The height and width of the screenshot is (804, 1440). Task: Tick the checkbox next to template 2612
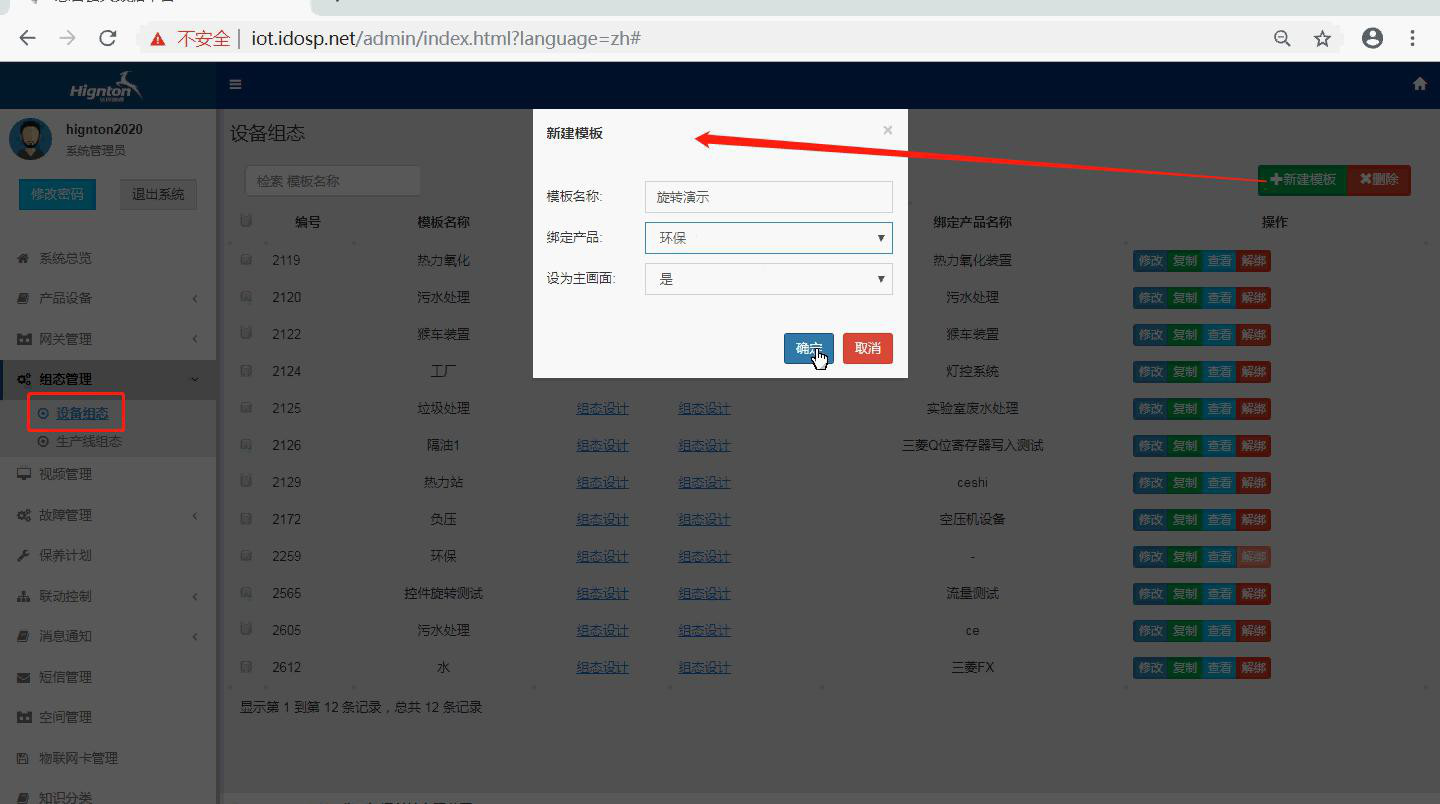click(x=245, y=667)
